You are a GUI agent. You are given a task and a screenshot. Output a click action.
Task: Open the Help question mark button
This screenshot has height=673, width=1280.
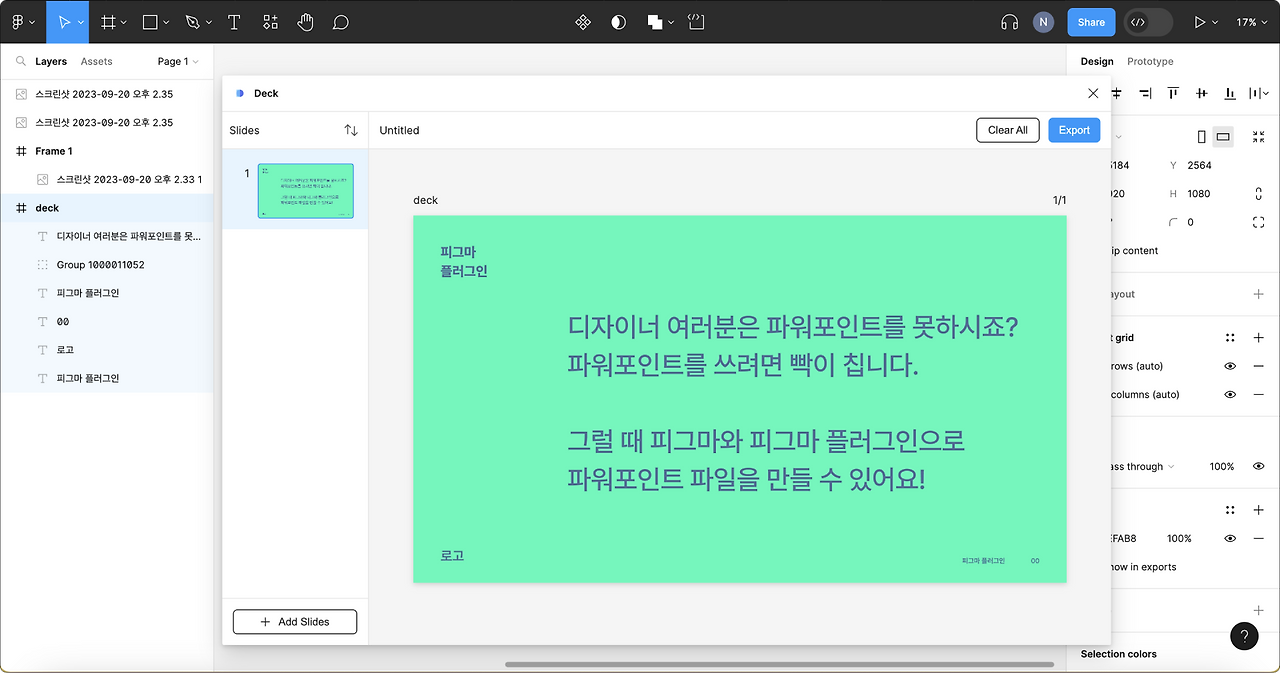(x=1244, y=636)
